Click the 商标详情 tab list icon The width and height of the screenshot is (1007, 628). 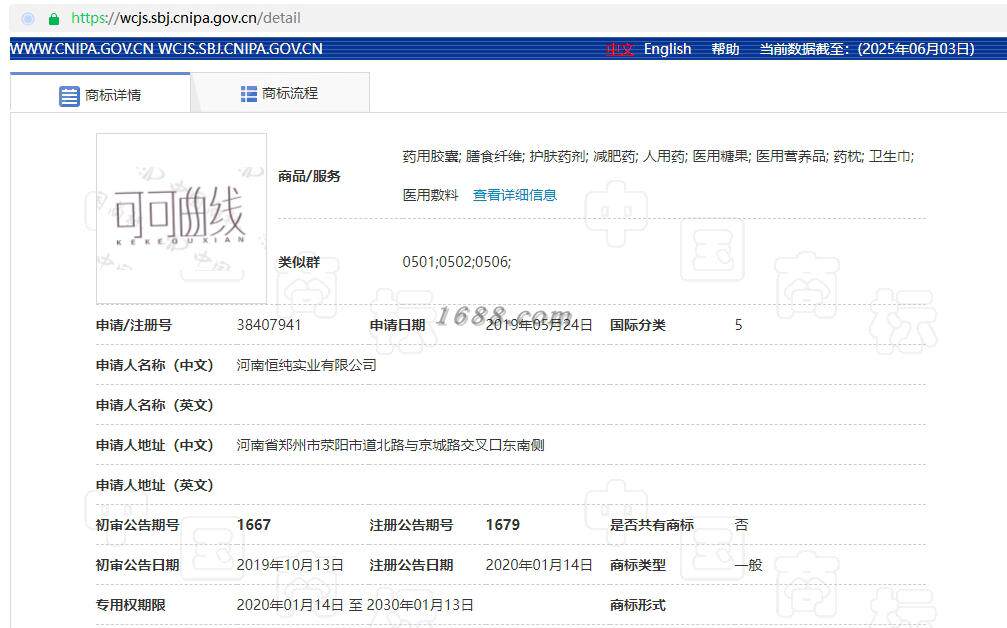(69, 96)
